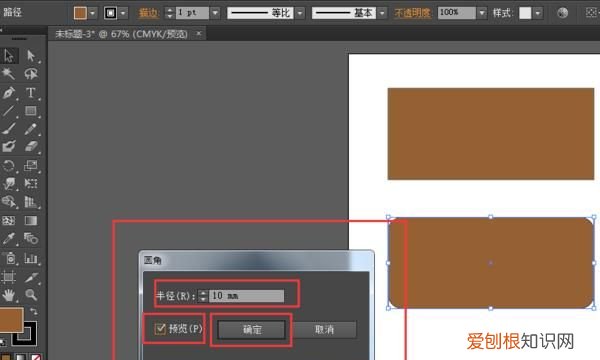Click the opacity 100% input field
The image size is (600, 360).
[x=457, y=13]
